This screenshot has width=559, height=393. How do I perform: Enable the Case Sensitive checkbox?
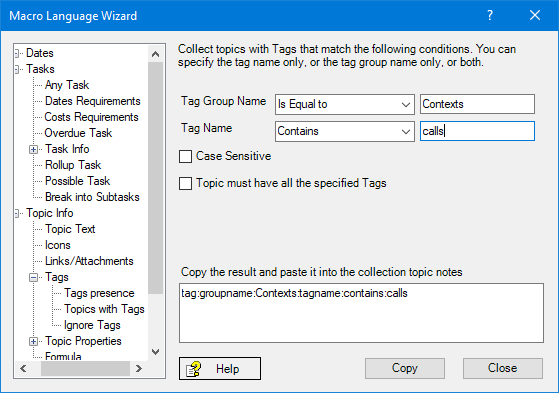(185, 156)
